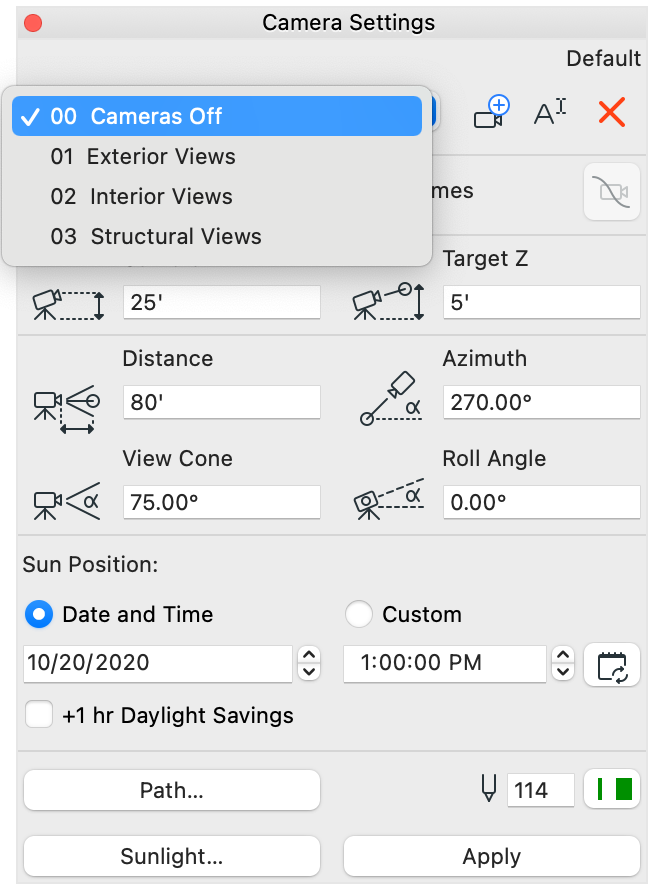Open the Sunlight settings dialog
The height and width of the screenshot is (894, 664).
(x=171, y=856)
